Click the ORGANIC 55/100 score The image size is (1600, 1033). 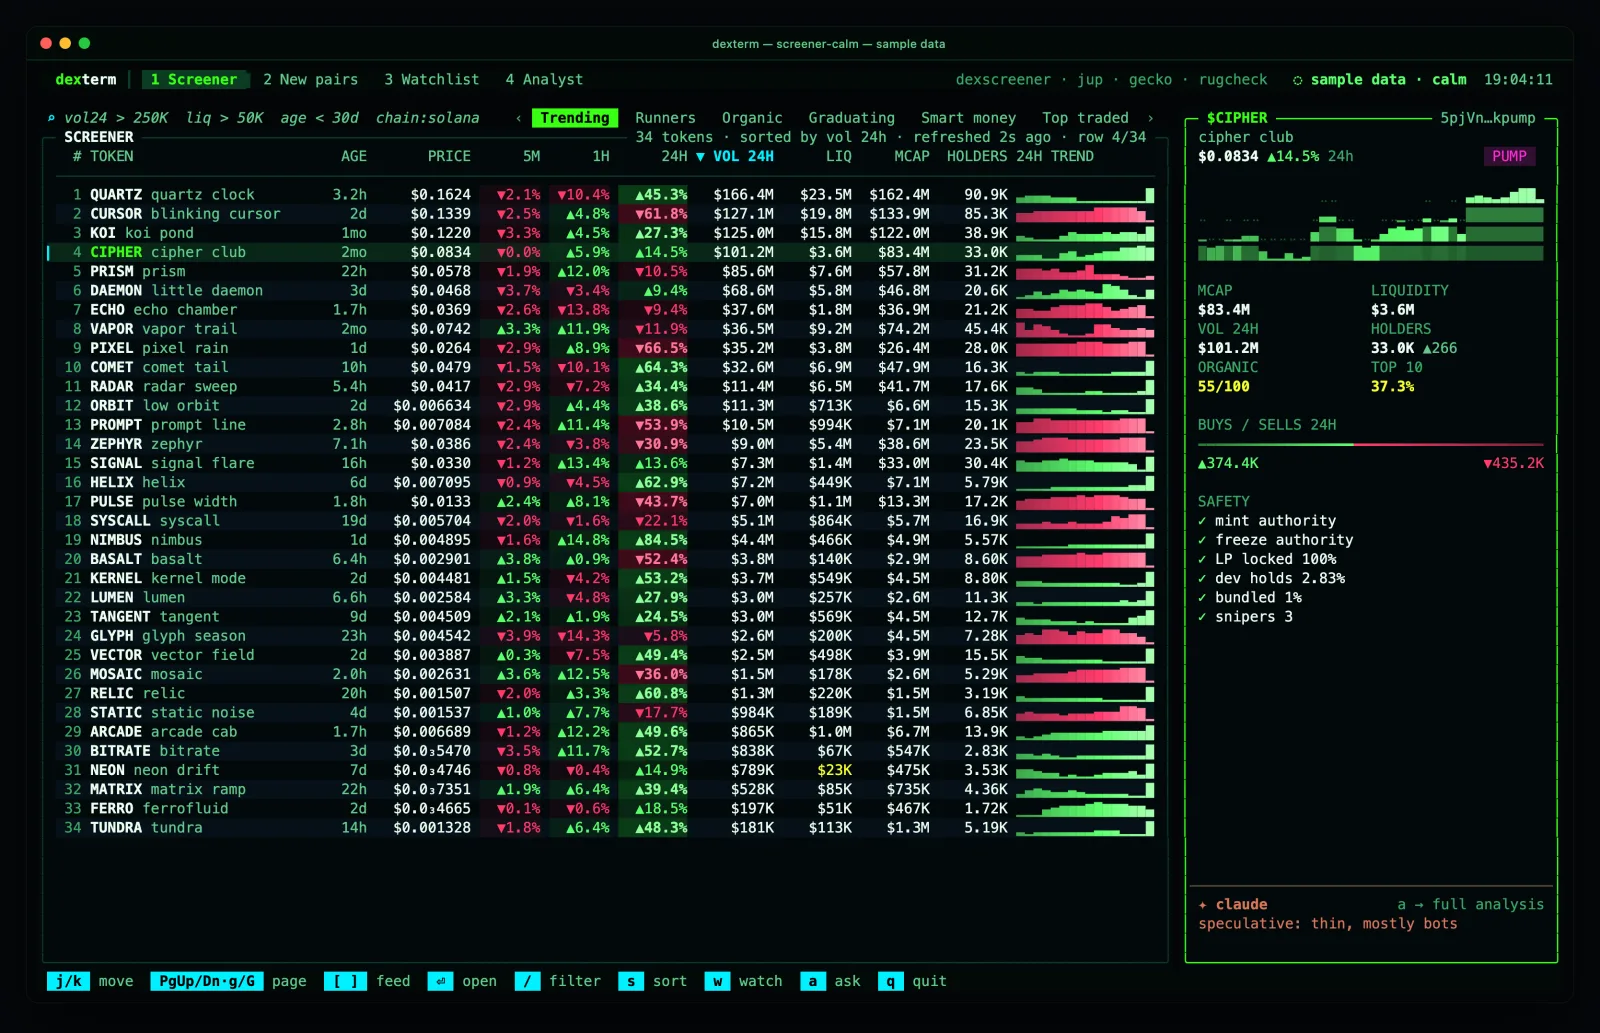1224,387
